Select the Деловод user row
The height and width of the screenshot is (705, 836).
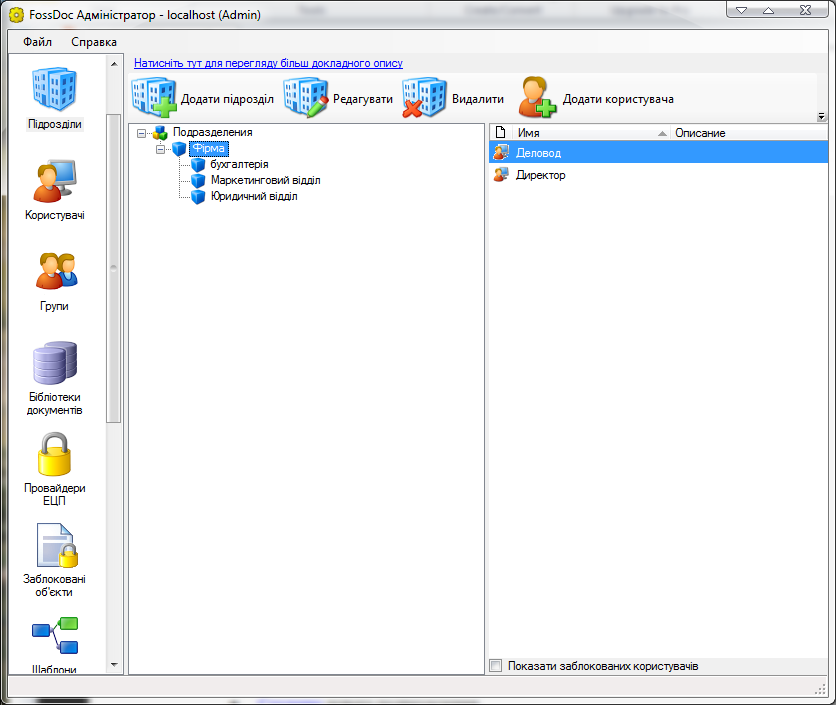[658, 153]
